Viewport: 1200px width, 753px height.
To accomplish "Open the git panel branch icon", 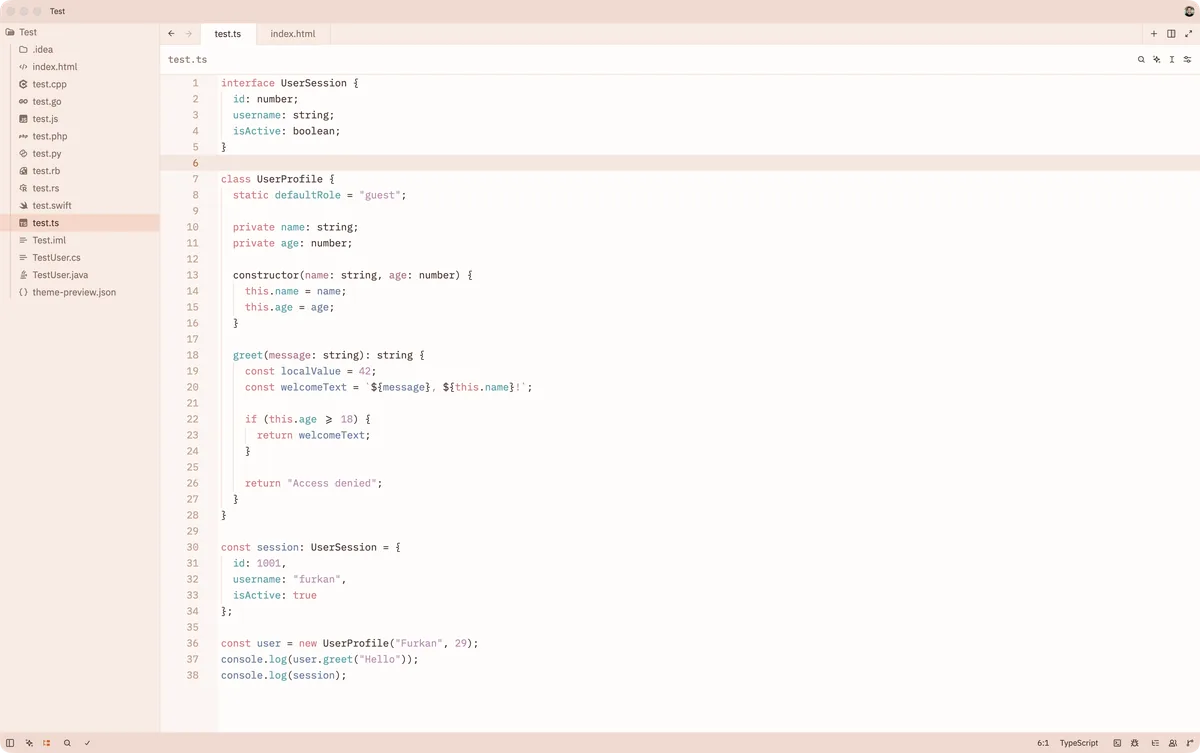I will click(1189, 743).
